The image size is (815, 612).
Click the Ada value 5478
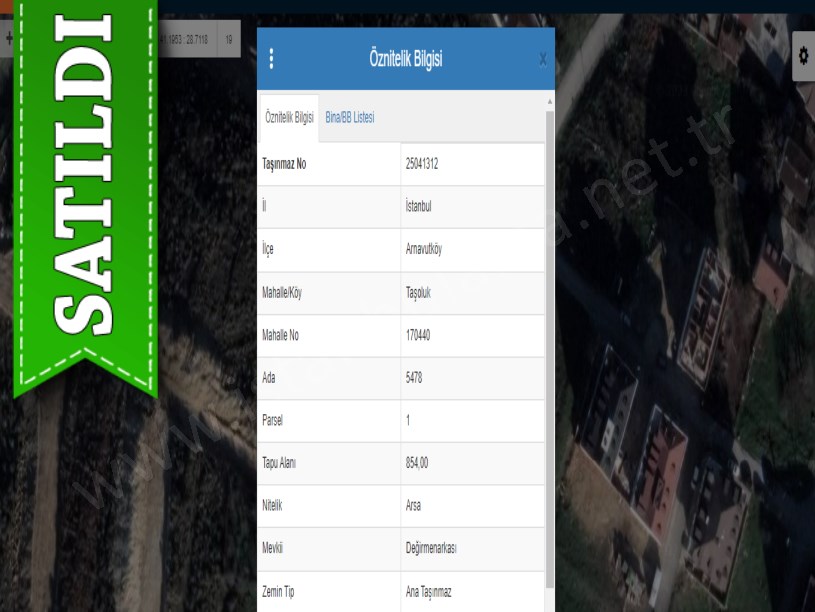click(x=415, y=378)
